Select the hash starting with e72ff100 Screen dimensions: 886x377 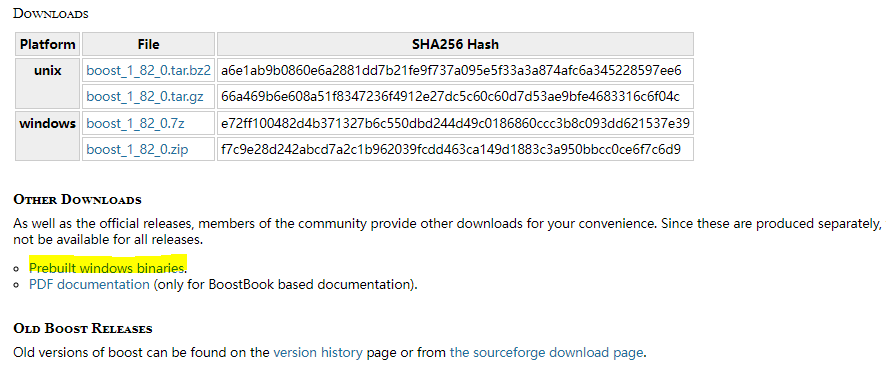(x=455, y=123)
